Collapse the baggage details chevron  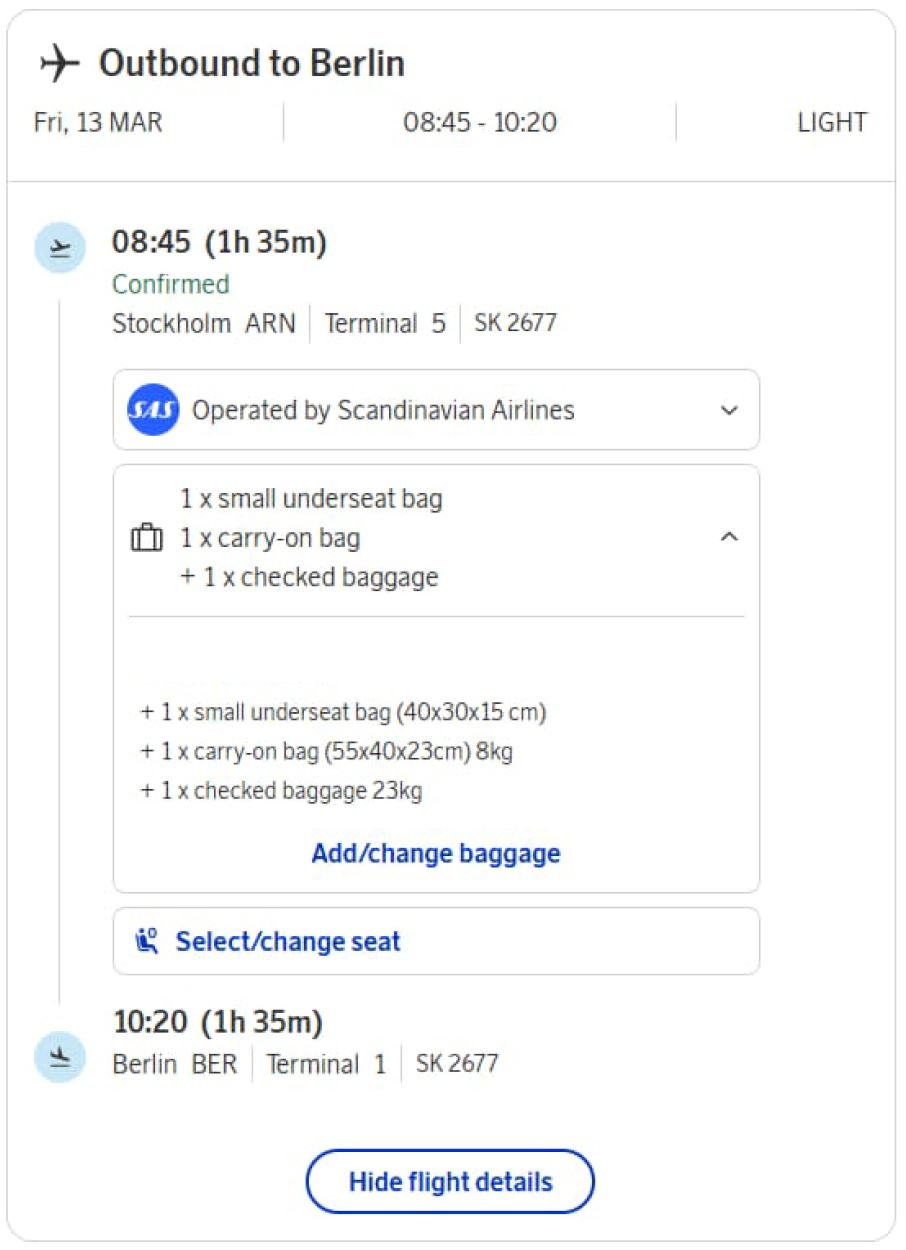(730, 538)
